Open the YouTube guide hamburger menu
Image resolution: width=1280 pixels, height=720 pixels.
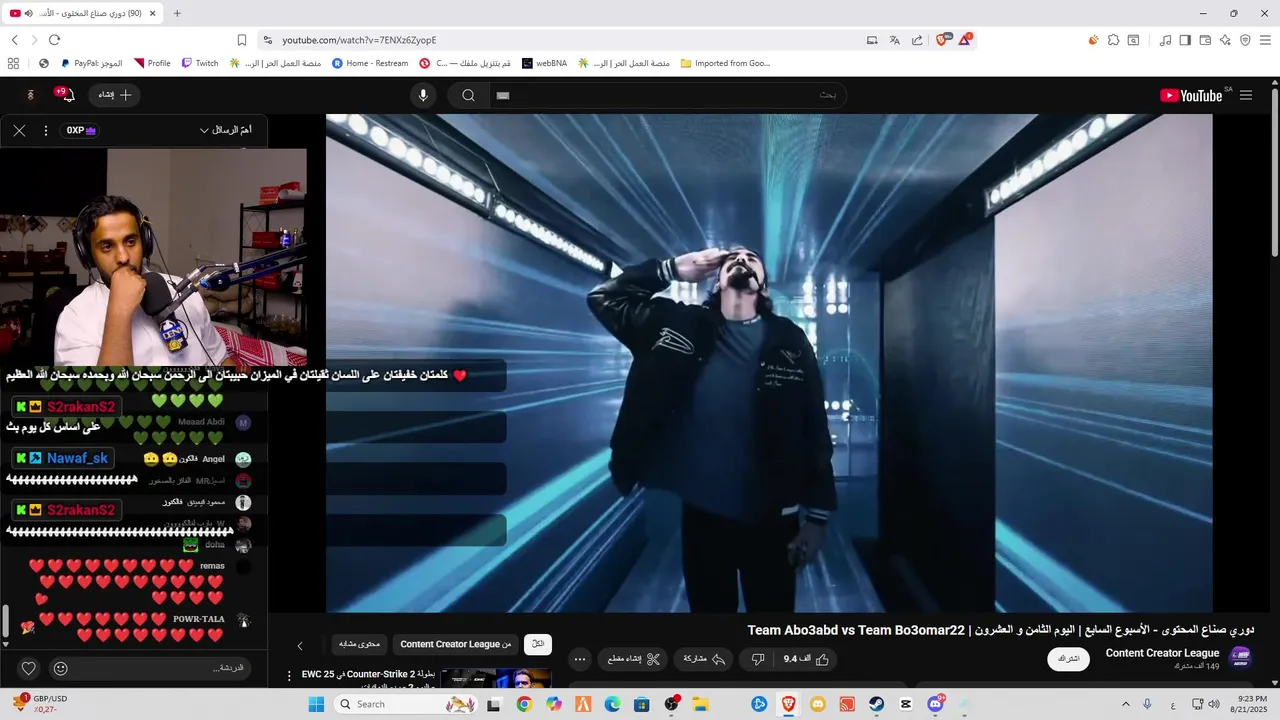pyautogui.click(x=1245, y=95)
